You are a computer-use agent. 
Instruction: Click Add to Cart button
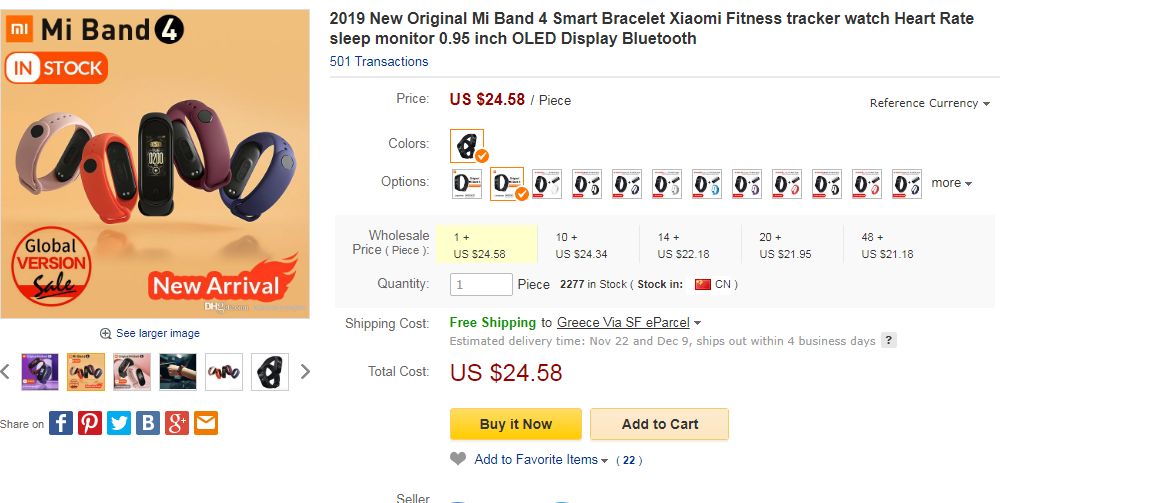click(x=660, y=424)
